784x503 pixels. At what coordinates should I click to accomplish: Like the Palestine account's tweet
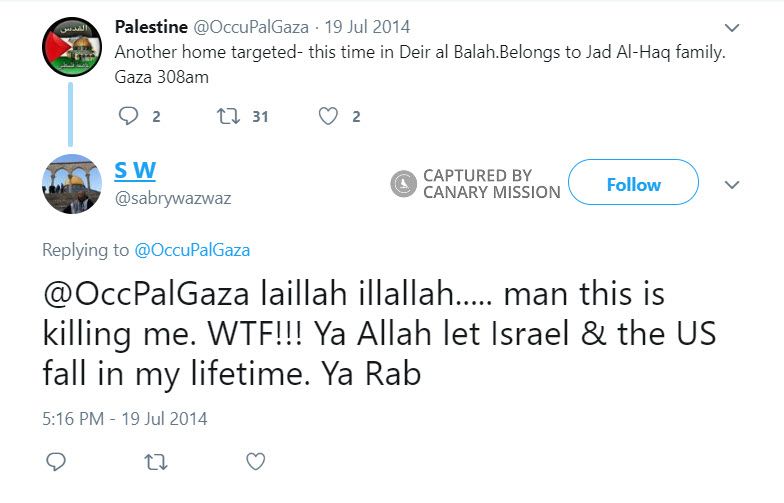coord(328,117)
